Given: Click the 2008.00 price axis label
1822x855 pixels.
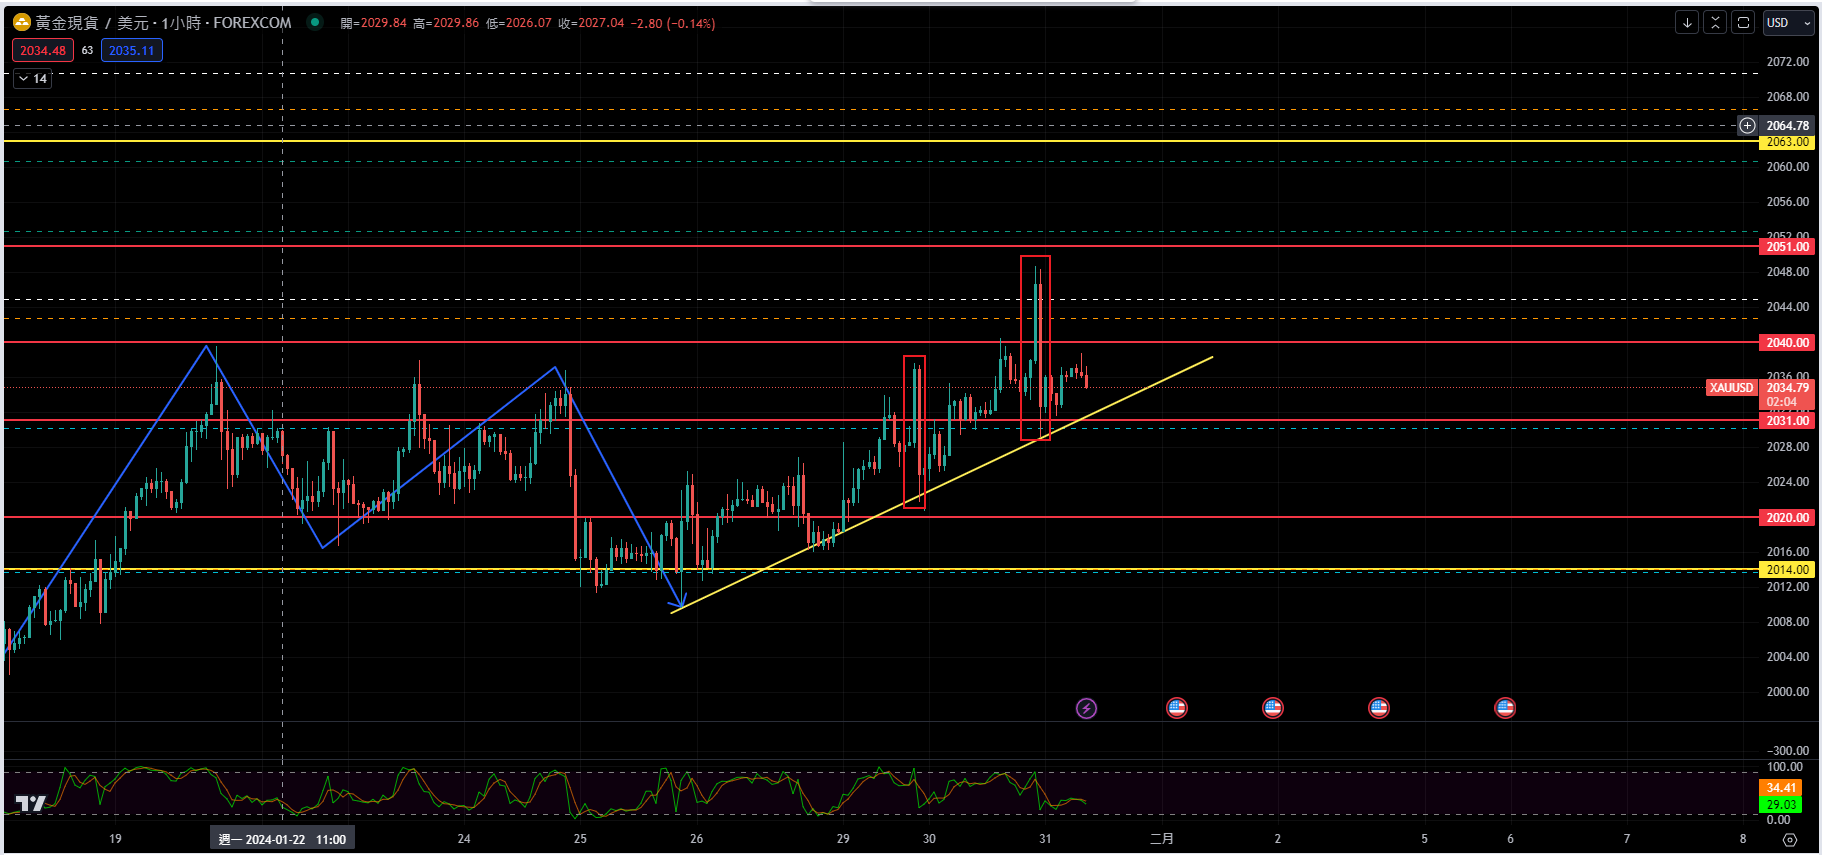Looking at the screenshot, I should 1787,622.
